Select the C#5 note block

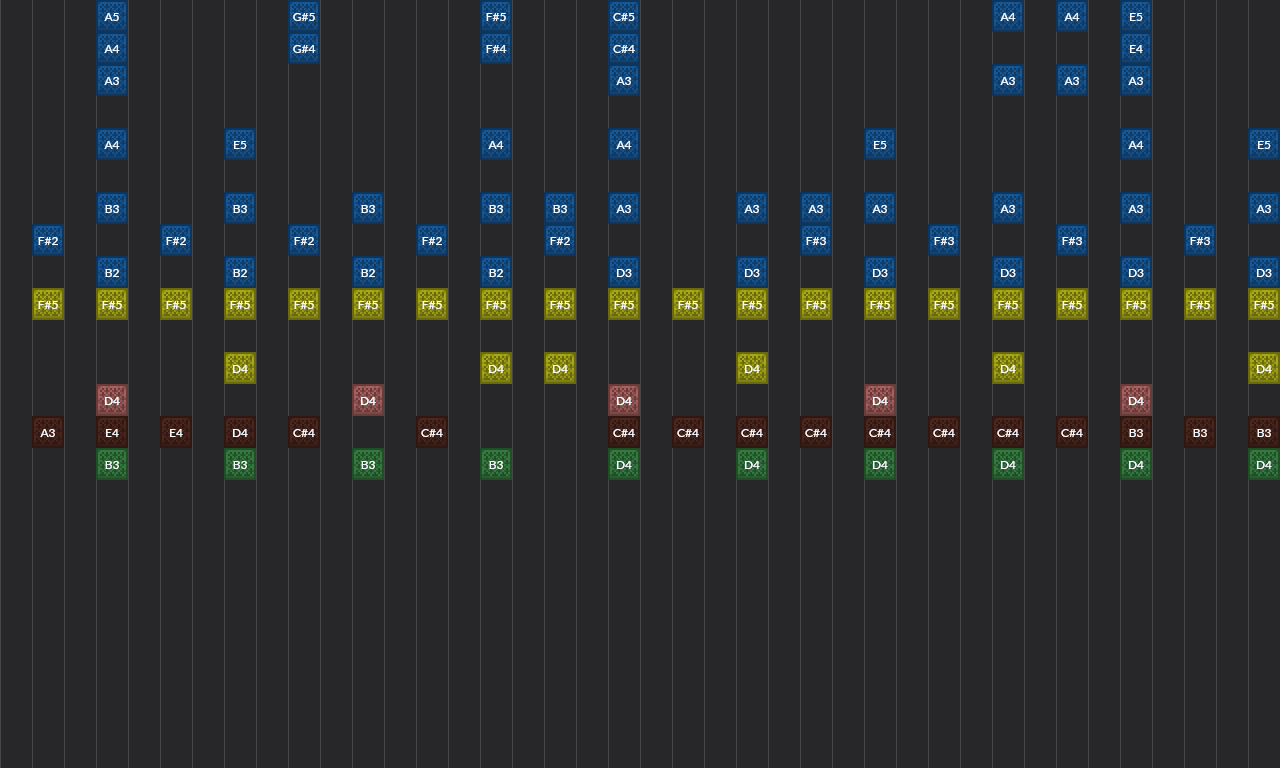click(x=624, y=16)
